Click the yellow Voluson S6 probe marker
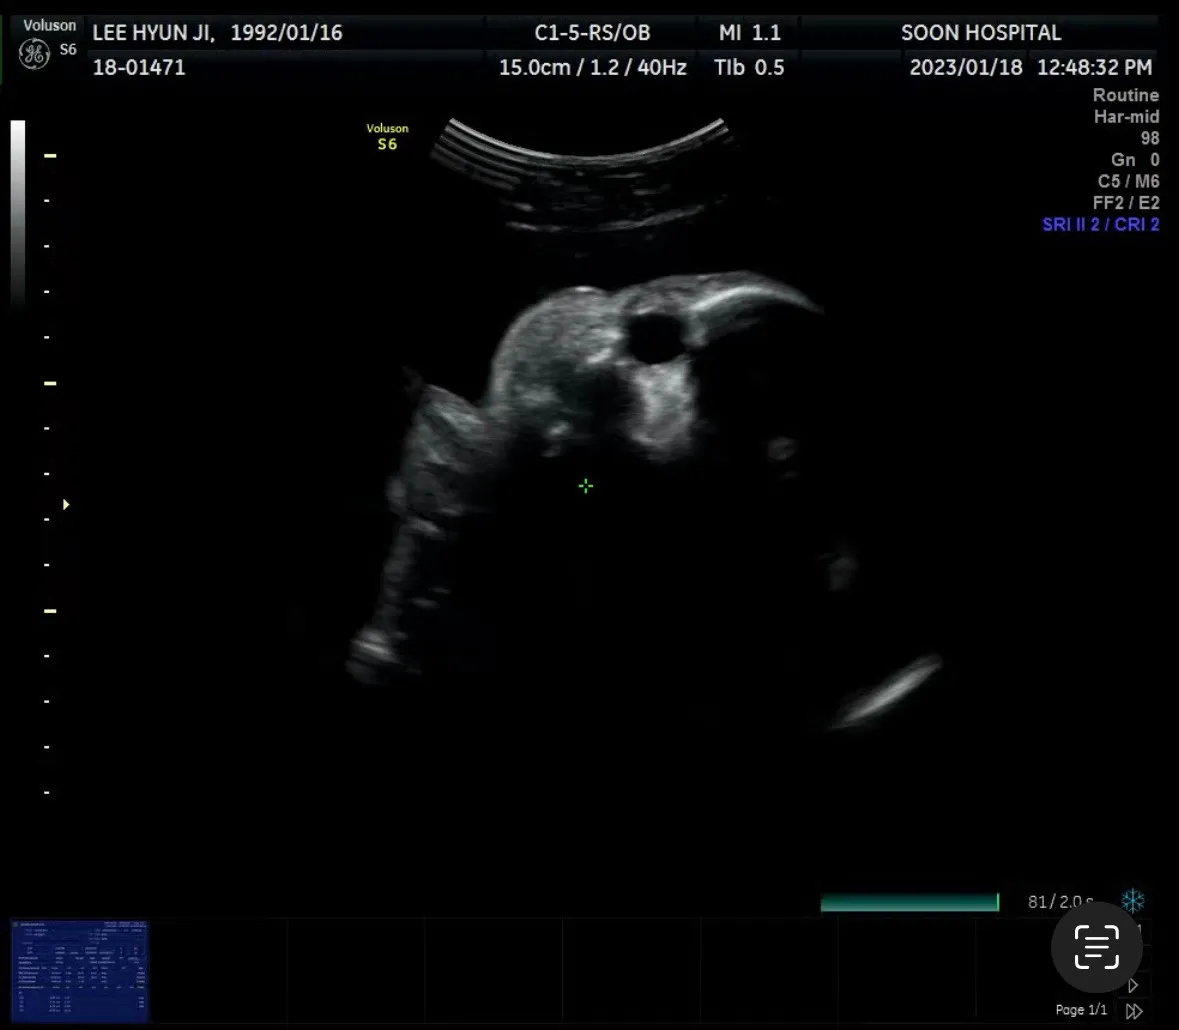This screenshot has height=1030, width=1179. click(387, 137)
